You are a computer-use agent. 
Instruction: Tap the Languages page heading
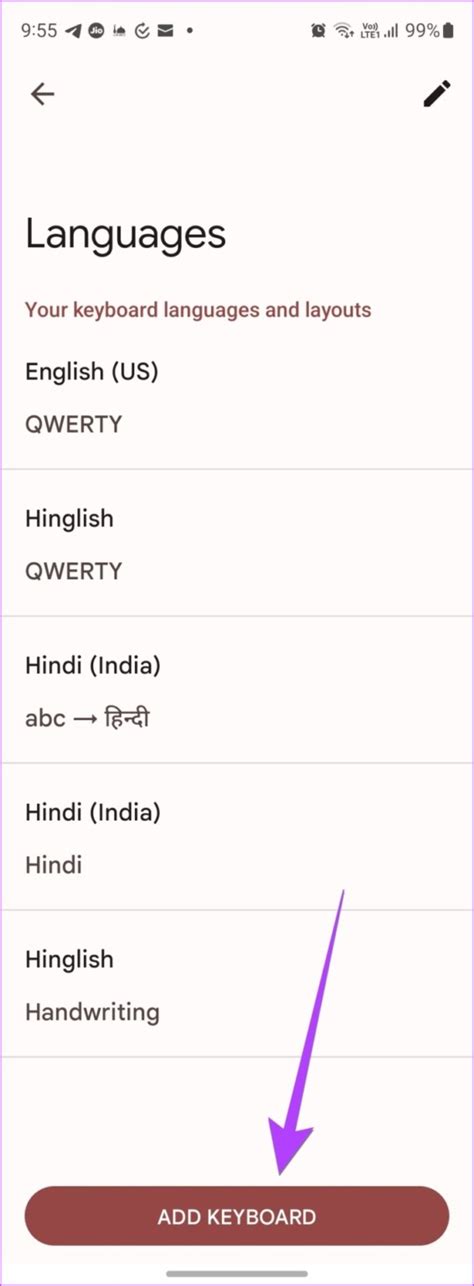(126, 235)
